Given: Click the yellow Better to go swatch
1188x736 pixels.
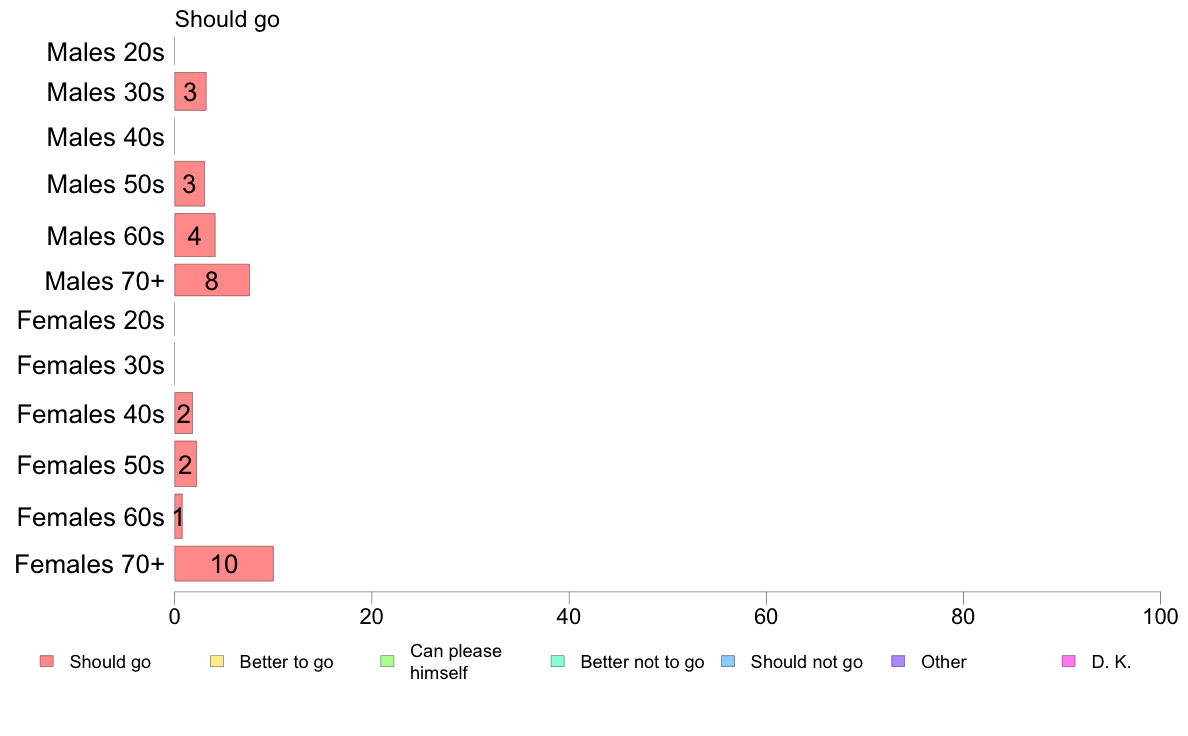Looking at the screenshot, I should pos(217,661).
